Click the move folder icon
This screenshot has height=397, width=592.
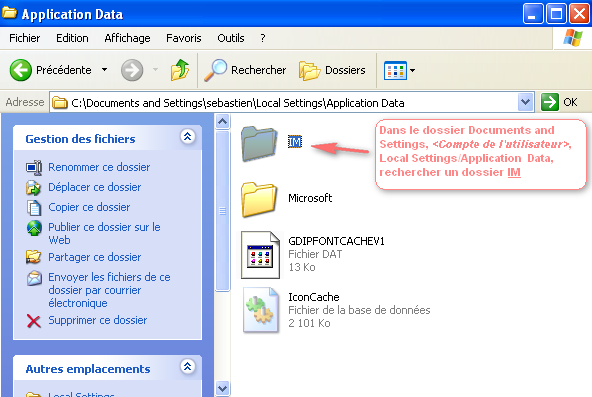34,188
